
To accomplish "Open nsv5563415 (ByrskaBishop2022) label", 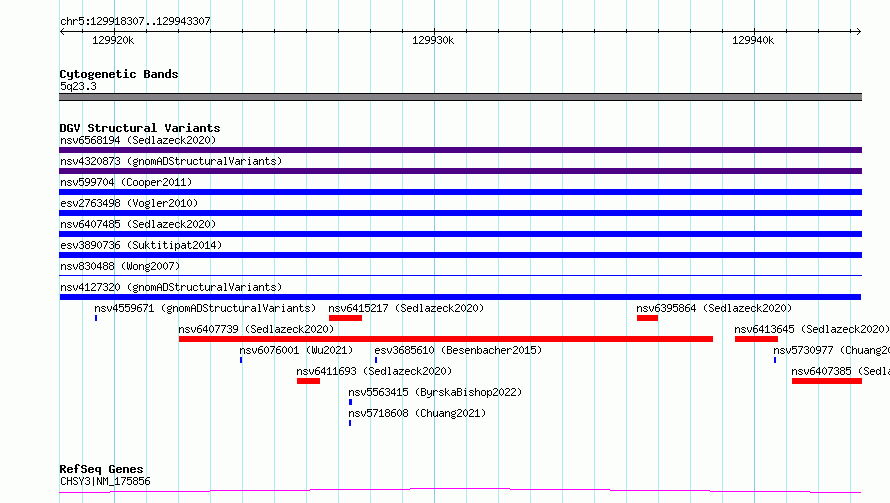I will click(x=435, y=392).
